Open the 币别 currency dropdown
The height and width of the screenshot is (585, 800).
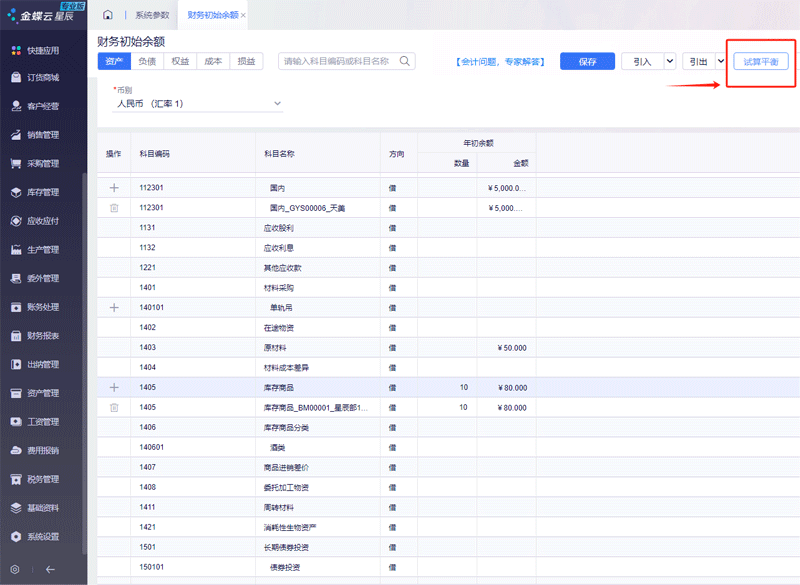pos(198,104)
